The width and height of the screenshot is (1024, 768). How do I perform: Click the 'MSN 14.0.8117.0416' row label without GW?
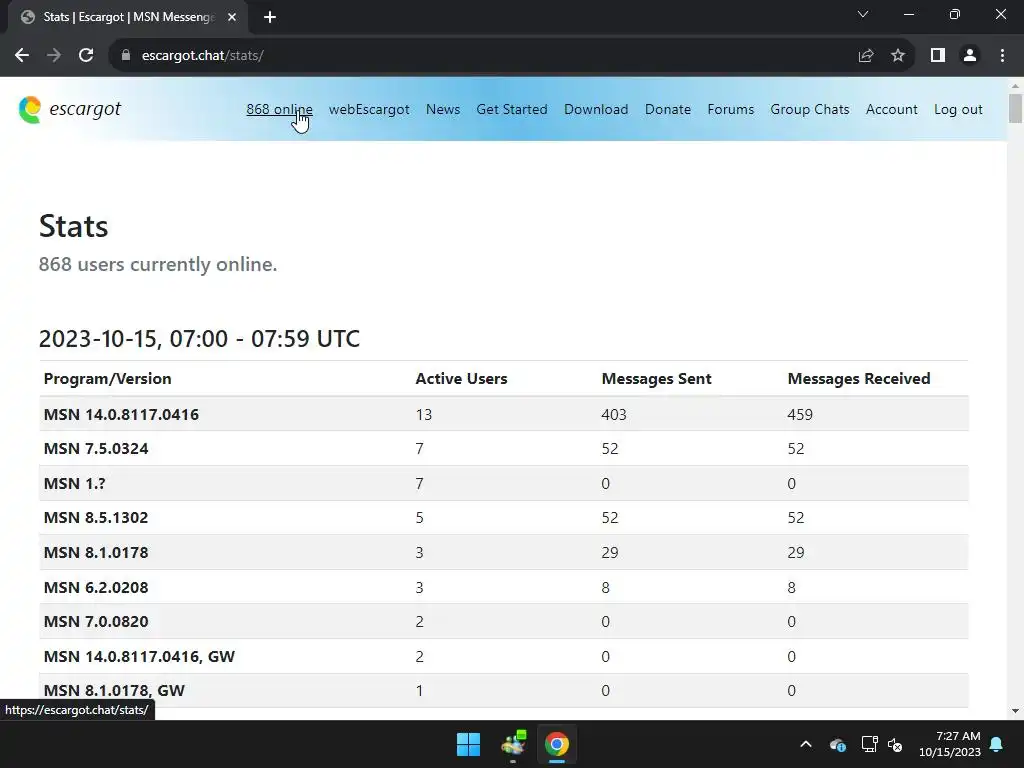[121, 414]
